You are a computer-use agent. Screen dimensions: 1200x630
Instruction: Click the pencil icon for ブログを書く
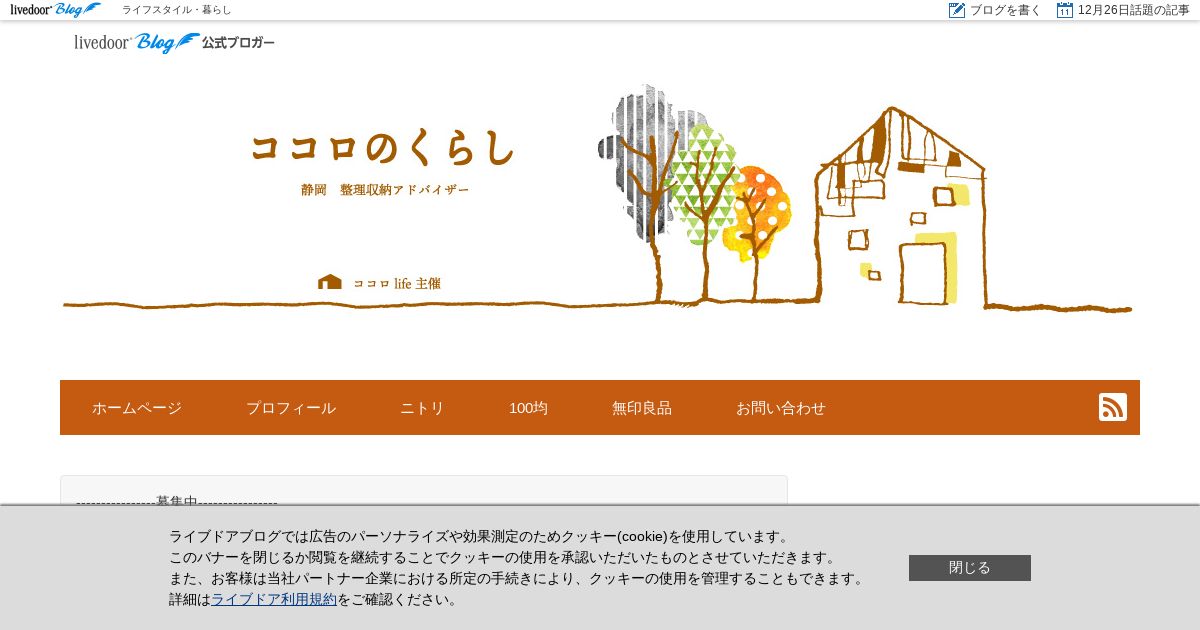957,10
